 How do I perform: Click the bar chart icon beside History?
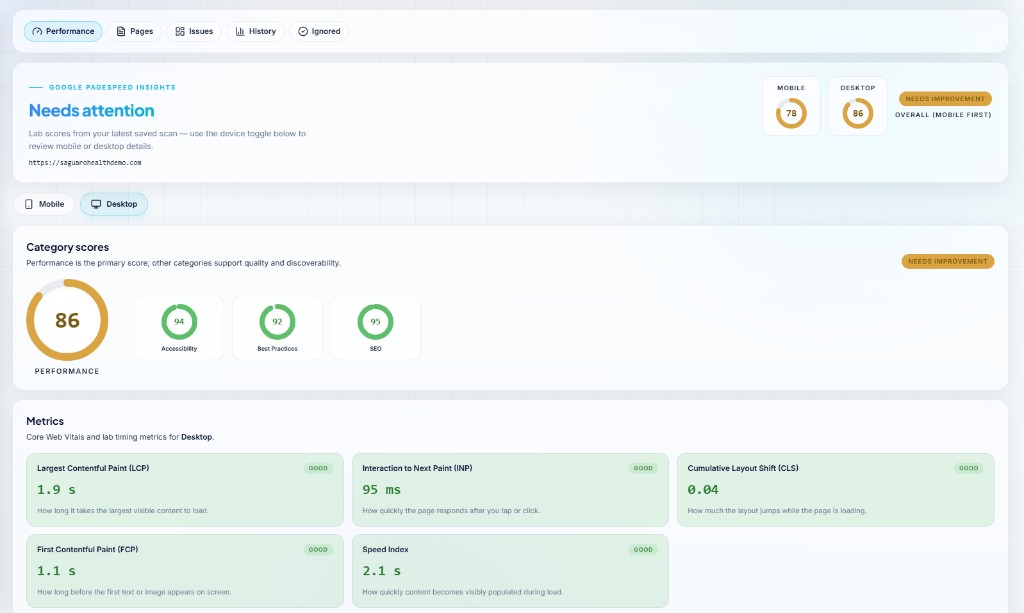pyautogui.click(x=240, y=31)
